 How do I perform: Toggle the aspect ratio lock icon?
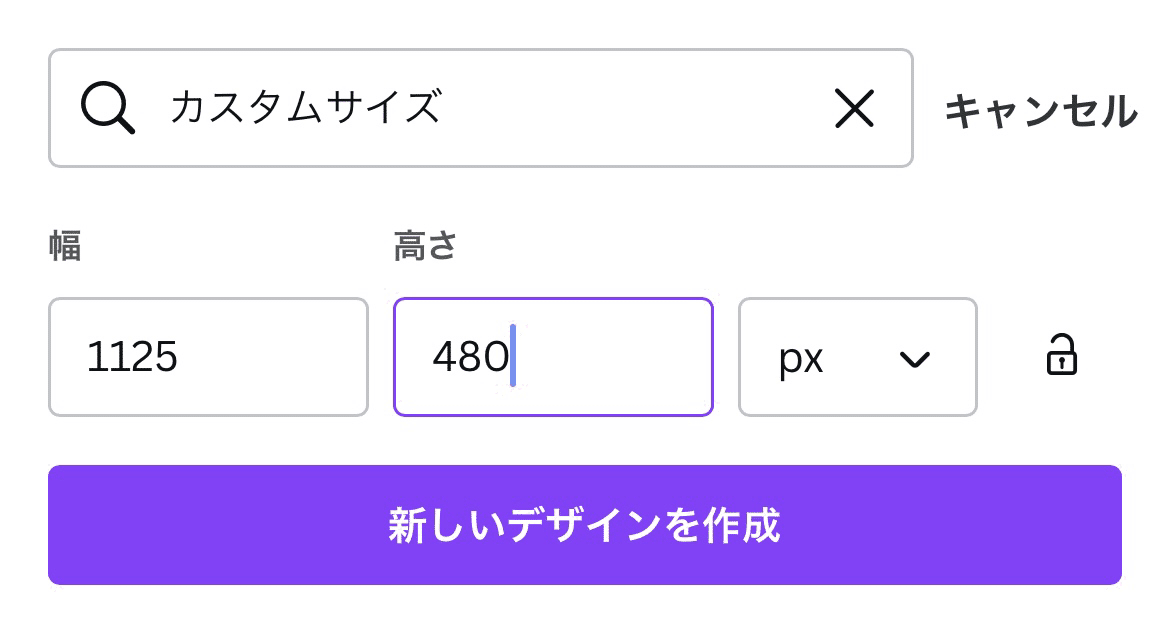1061,354
